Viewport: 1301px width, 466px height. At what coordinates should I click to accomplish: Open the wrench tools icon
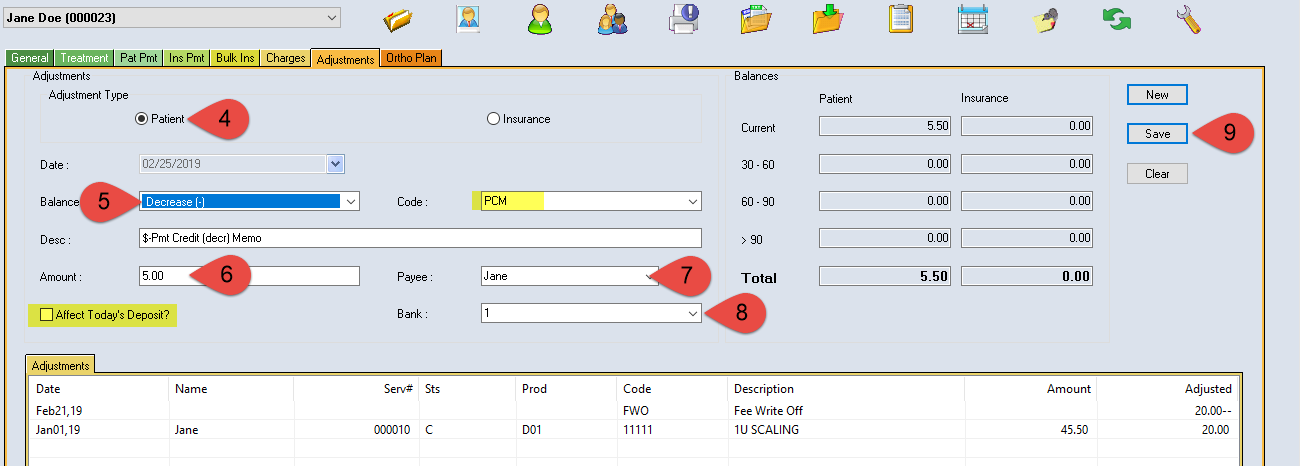pos(1188,19)
